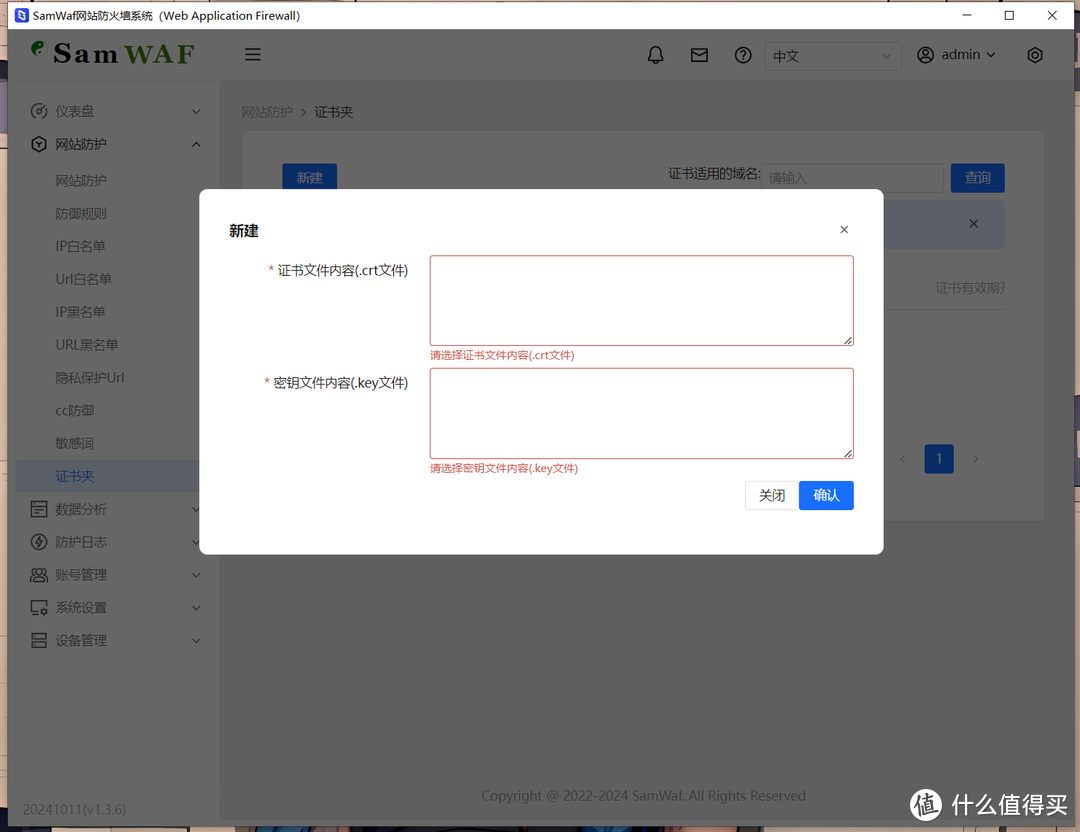The image size is (1080, 832).
Task: Click the 确认 confirm button
Action: point(826,495)
